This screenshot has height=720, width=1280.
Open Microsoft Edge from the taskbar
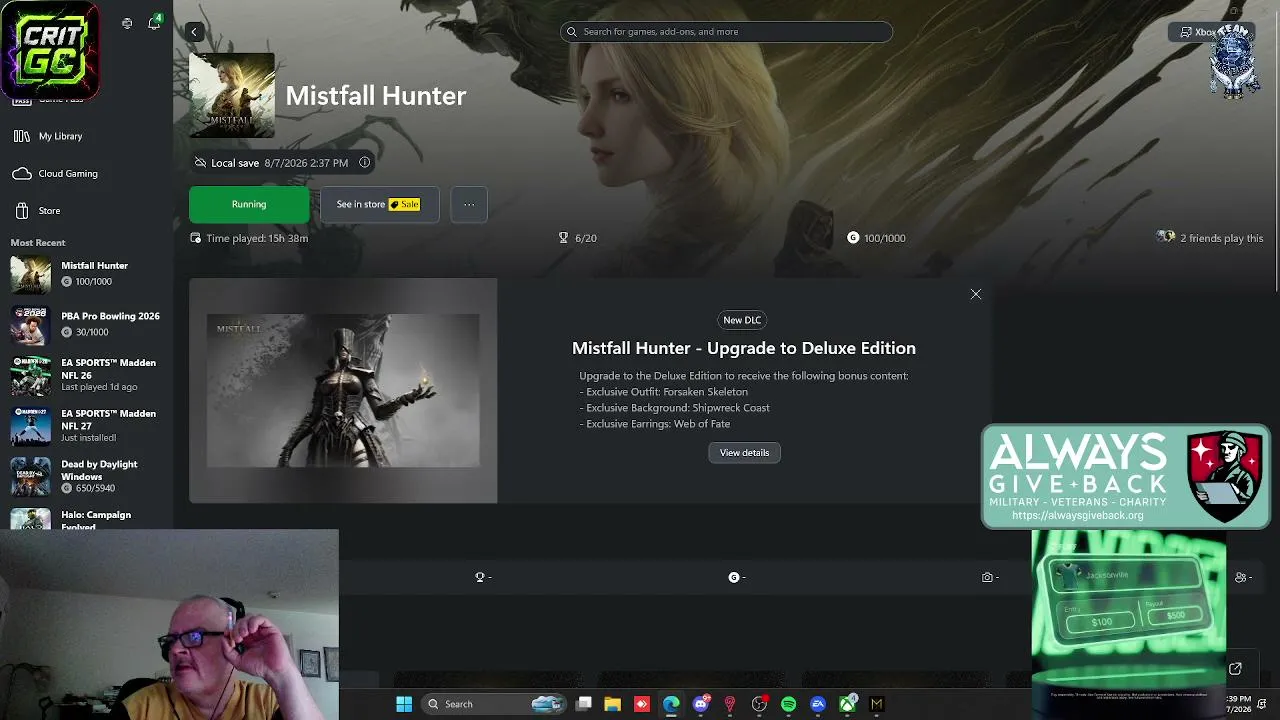pos(671,704)
